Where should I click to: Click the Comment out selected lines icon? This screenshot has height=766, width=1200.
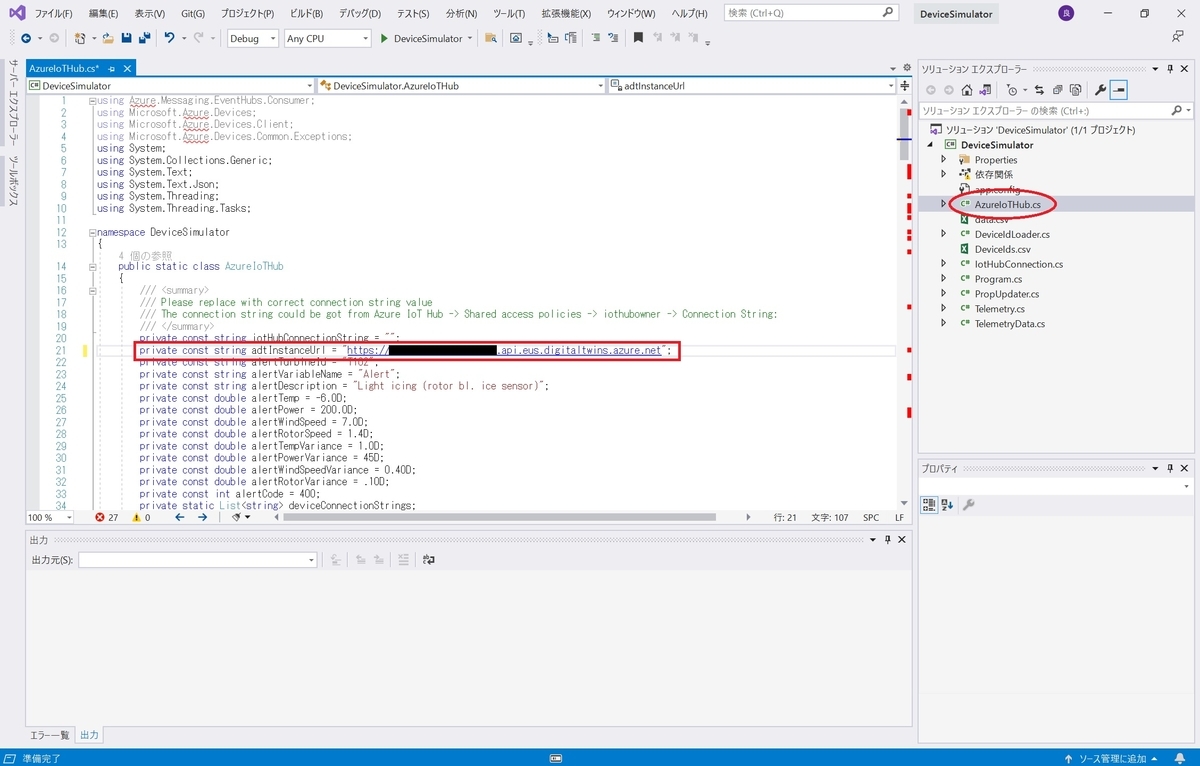[595, 38]
